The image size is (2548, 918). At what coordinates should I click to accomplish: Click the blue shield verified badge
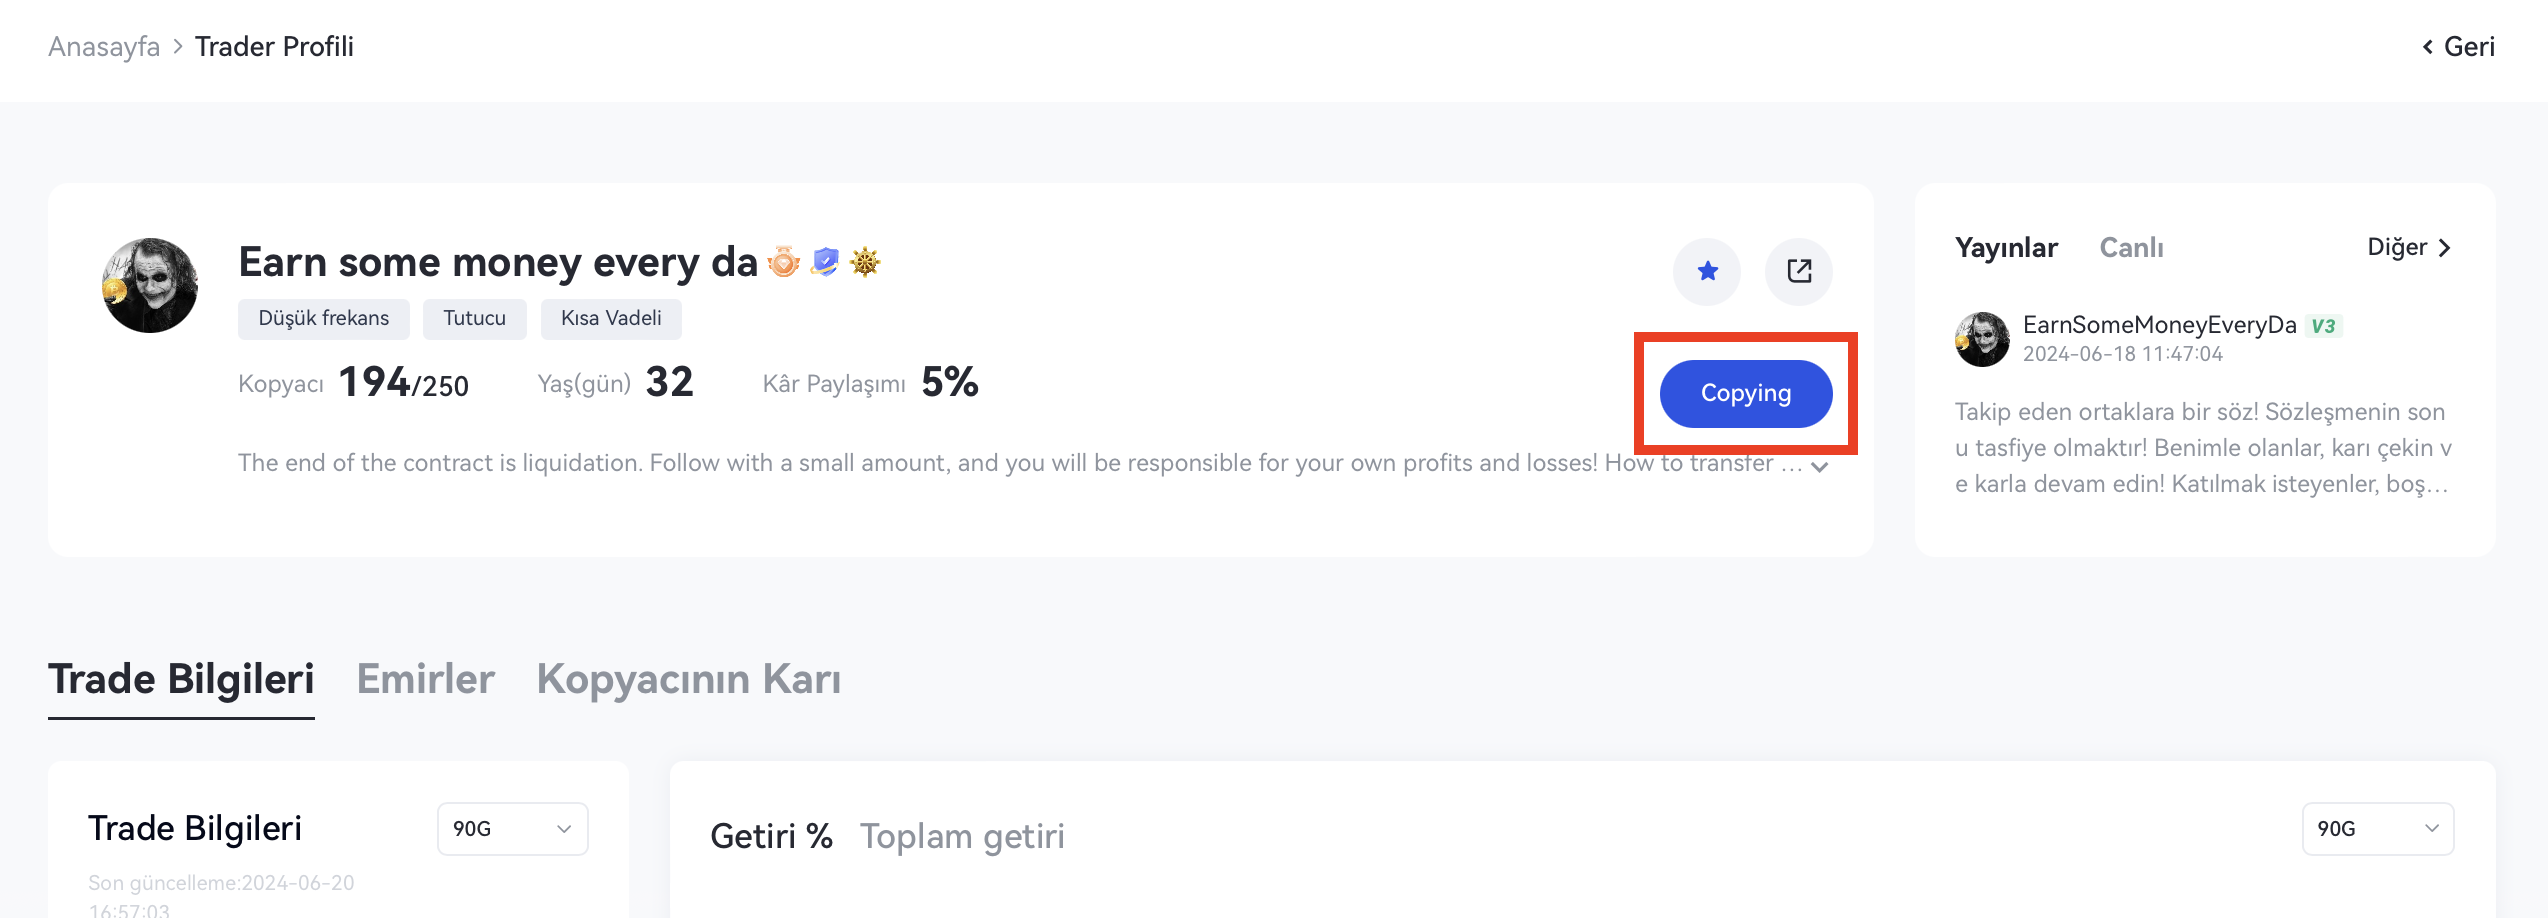pyautogui.click(x=825, y=262)
